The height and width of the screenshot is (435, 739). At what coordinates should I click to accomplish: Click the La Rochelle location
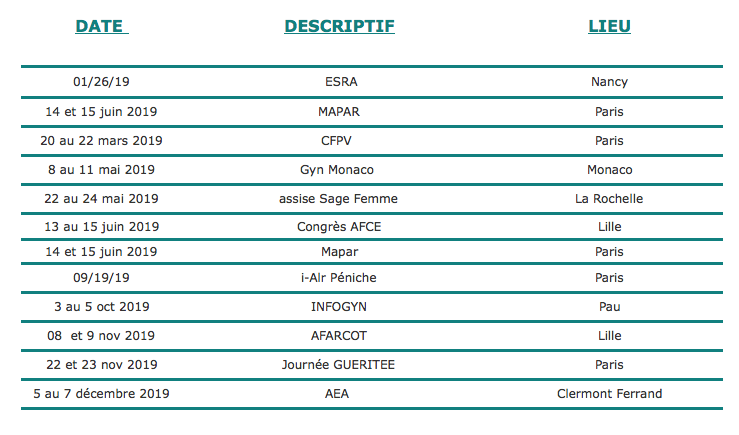pyautogui.click(x=609, y=199)
